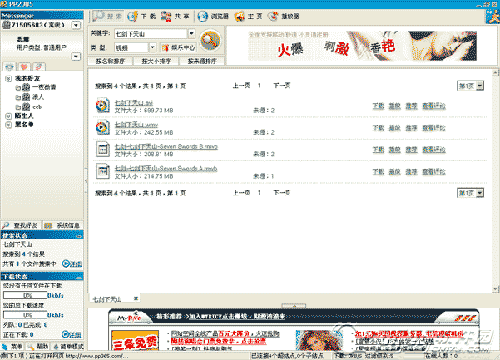Open the Seven Swords A rmvb link
This screenshot has width=500, height=360.
point(166,168)
